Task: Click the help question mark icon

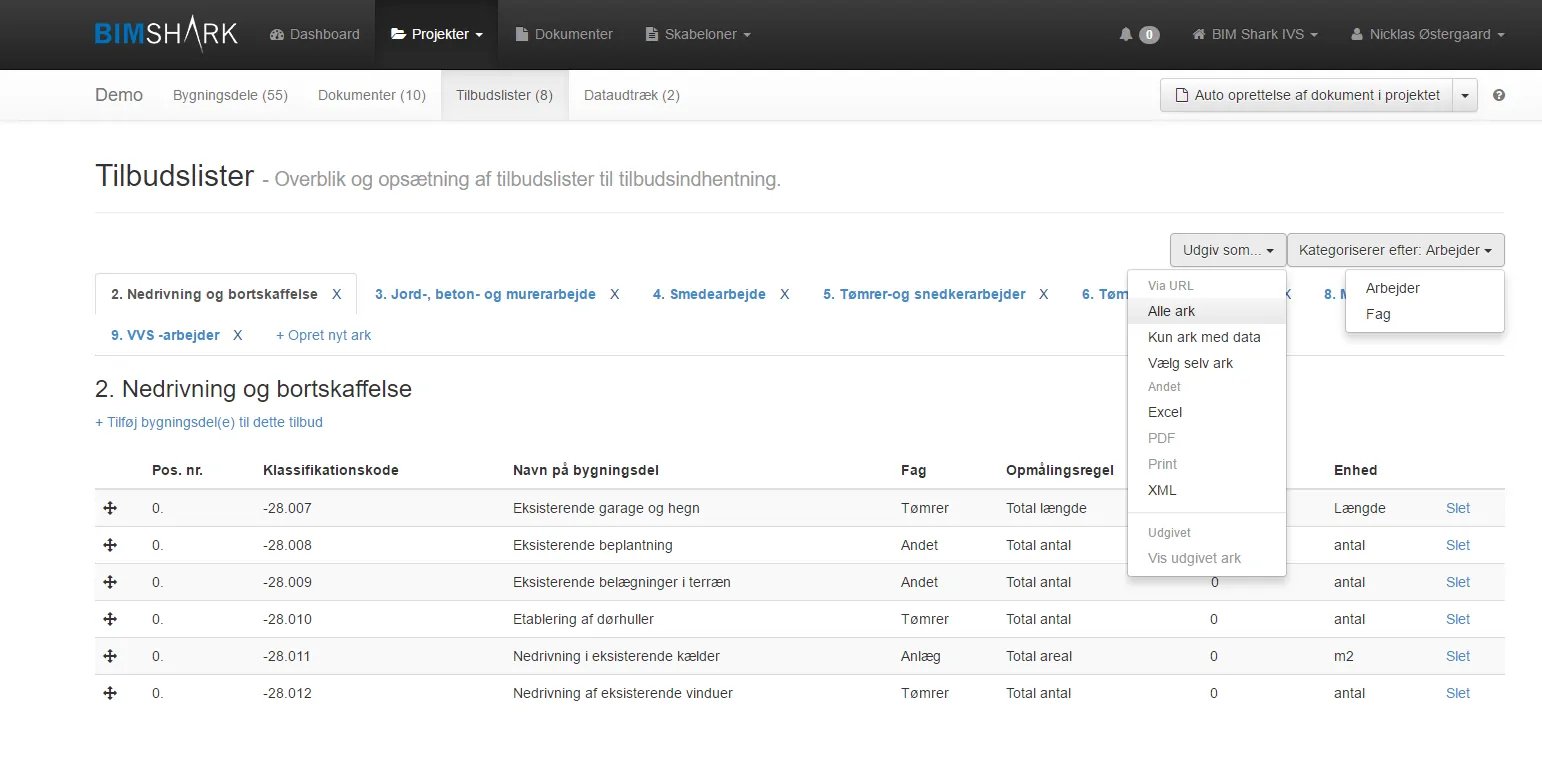Action: (1498, 96)
